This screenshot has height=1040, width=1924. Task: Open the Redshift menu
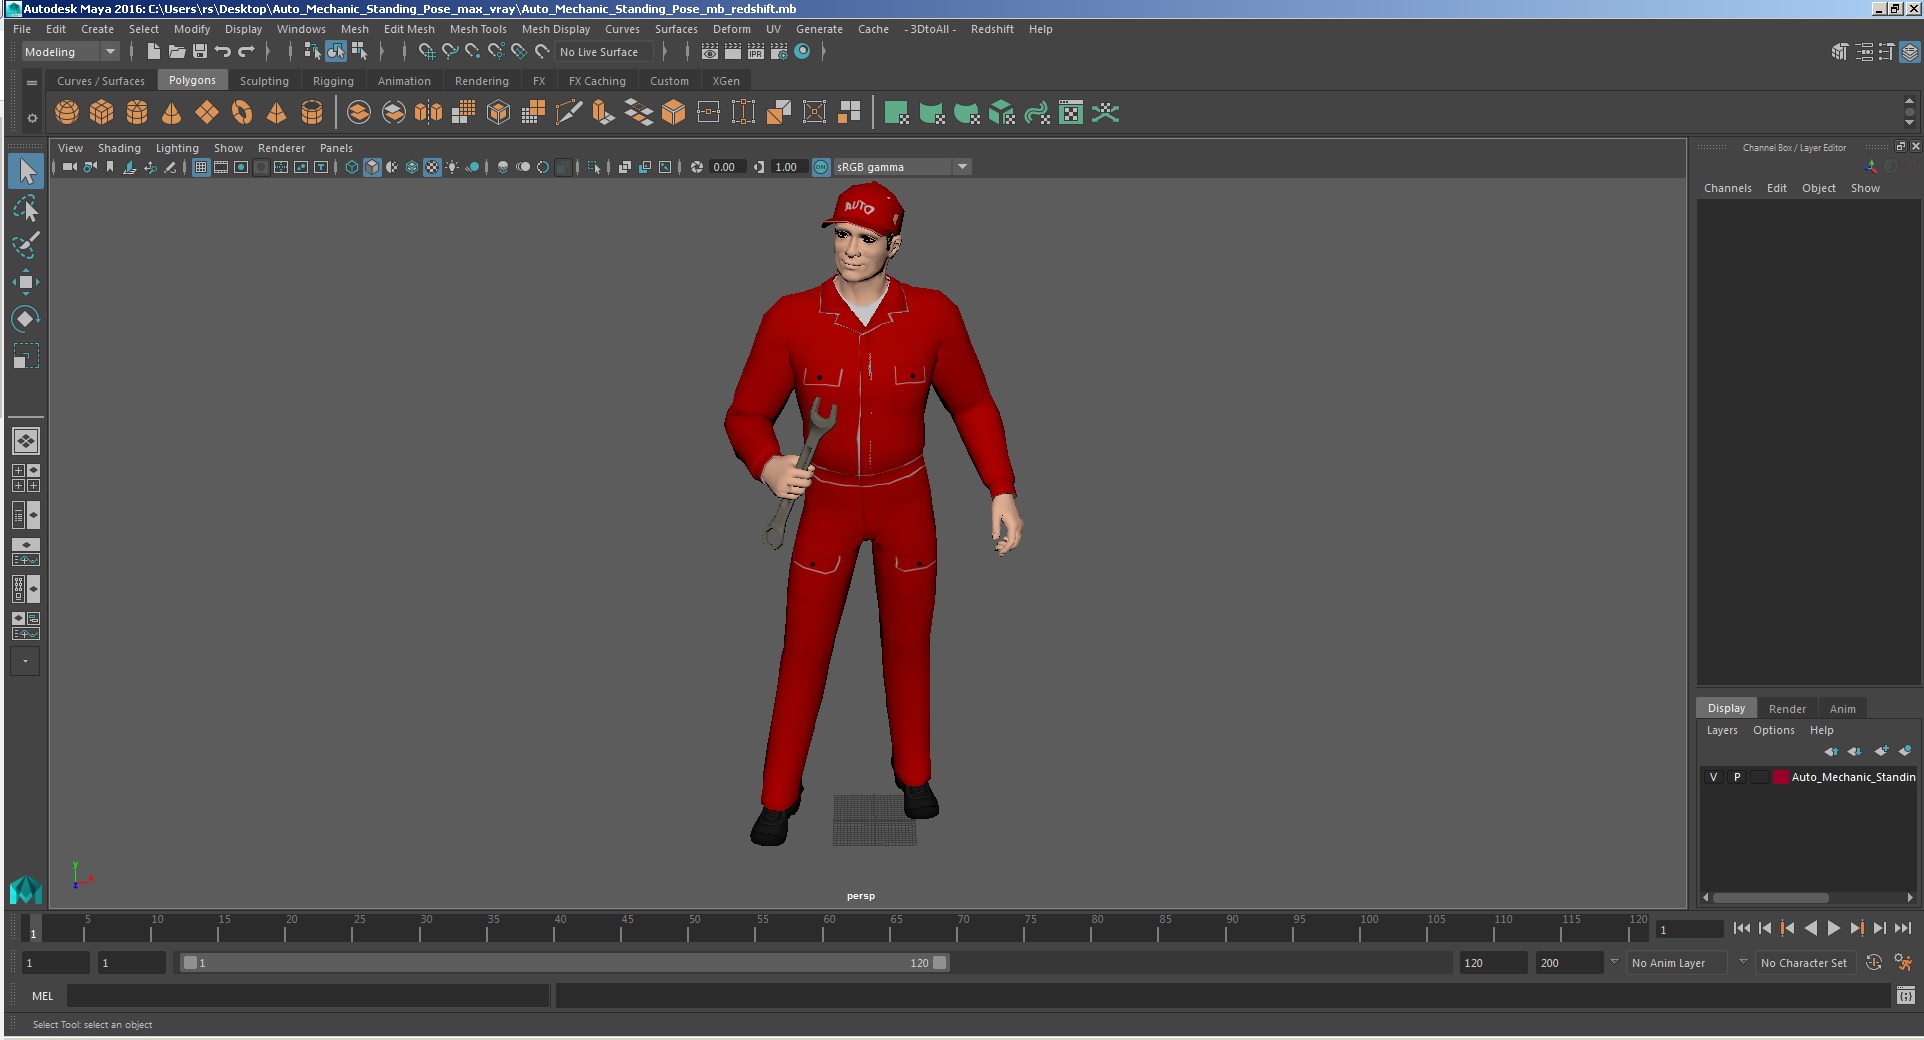tap(992, 29)
